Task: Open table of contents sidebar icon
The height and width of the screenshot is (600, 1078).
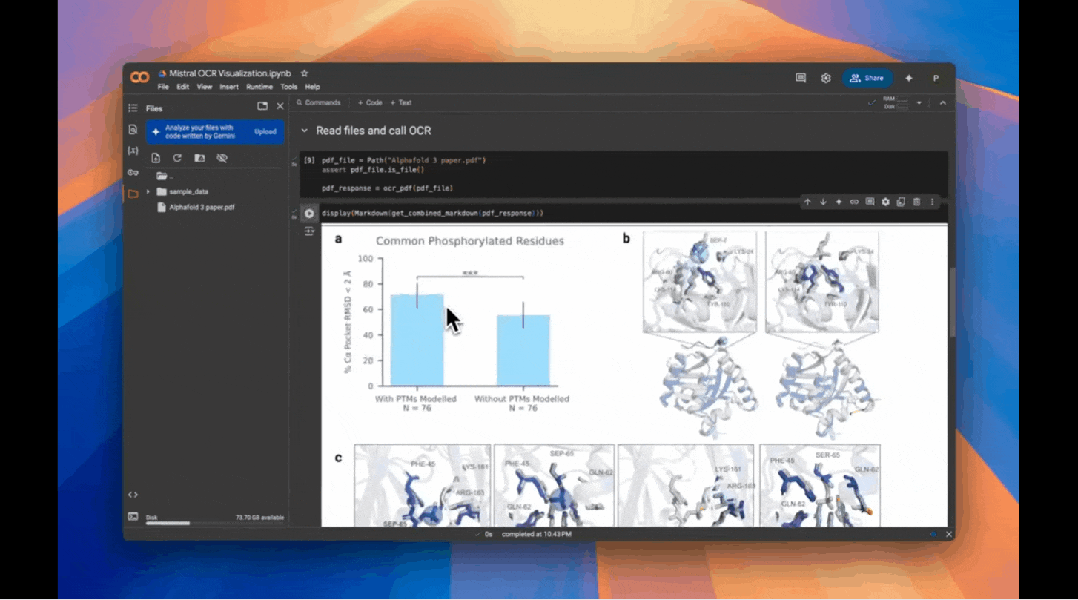Action: [x=133, y=108]
